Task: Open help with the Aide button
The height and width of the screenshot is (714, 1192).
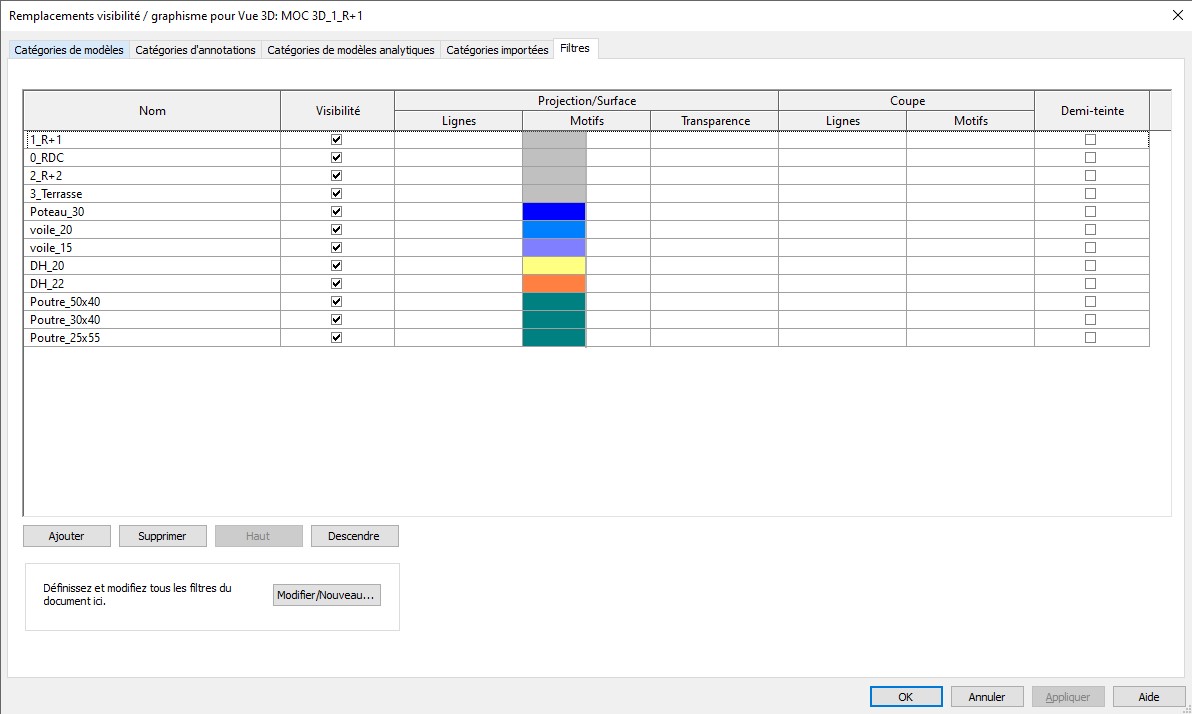Action: [1149, 697]
